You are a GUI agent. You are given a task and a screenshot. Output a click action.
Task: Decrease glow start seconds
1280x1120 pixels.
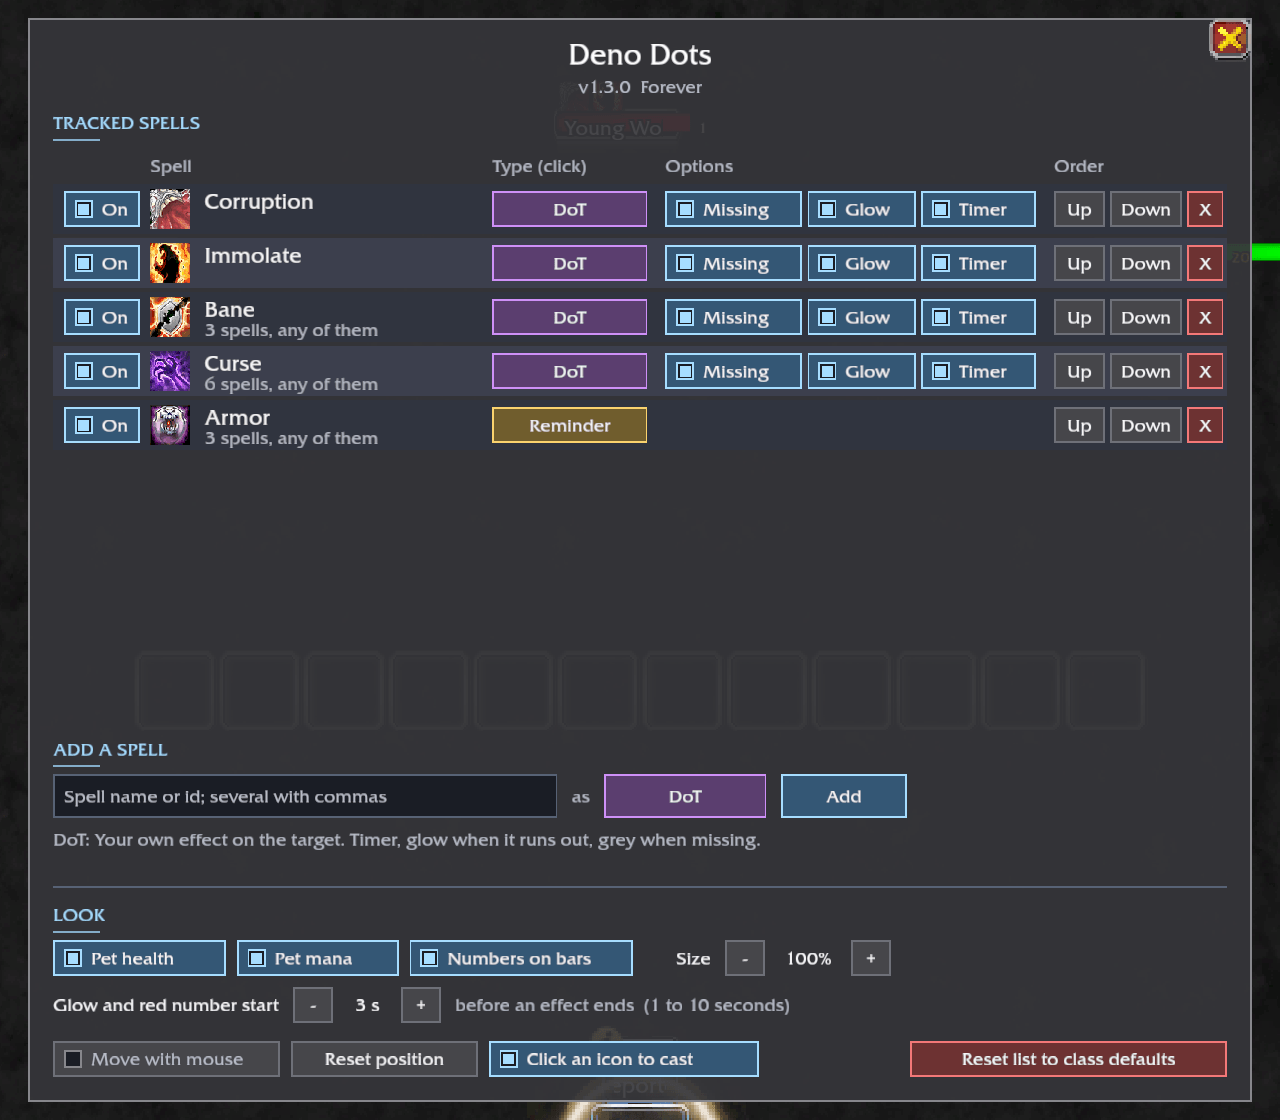[x=313, y=1005]
